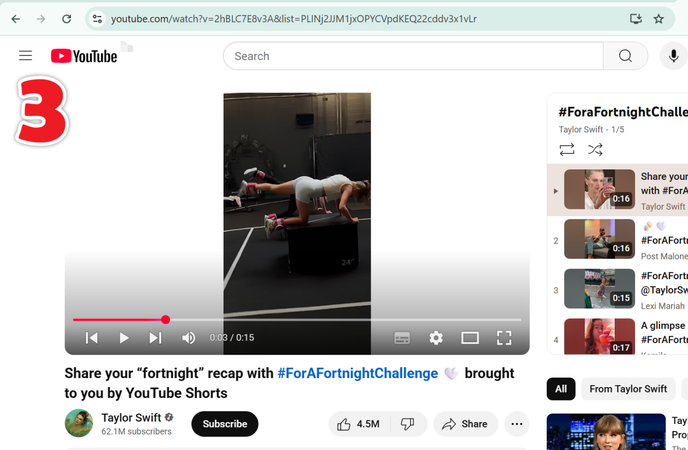688x450 pixels.
Task: Open Taylor Swift channel name link
Action: (131, 418)
